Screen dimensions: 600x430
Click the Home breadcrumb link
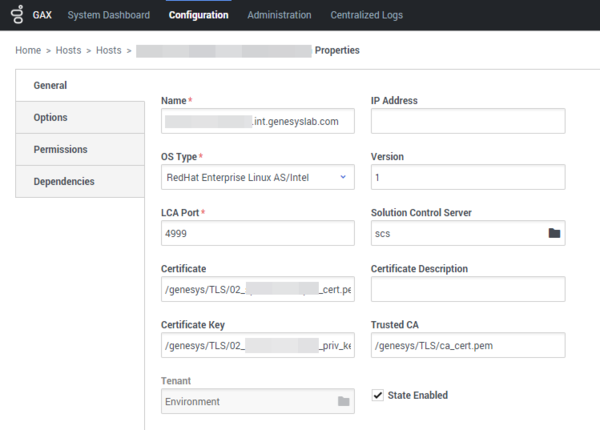[x=28, y=50]
